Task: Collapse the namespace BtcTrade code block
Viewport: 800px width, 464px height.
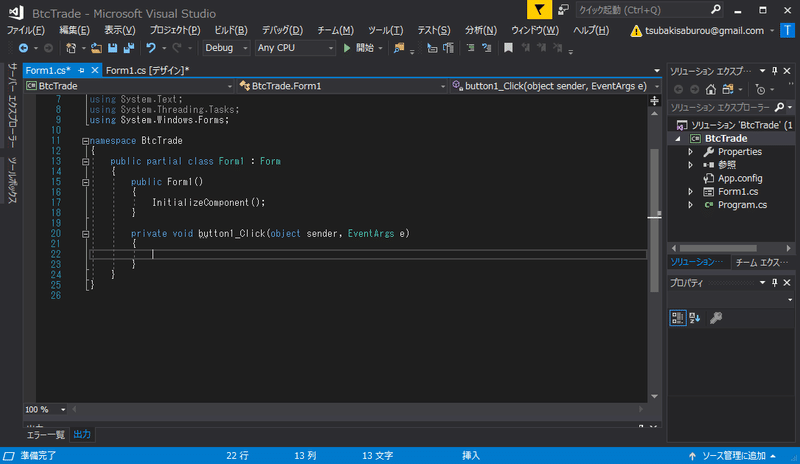Action: click(x=86, y=141)
